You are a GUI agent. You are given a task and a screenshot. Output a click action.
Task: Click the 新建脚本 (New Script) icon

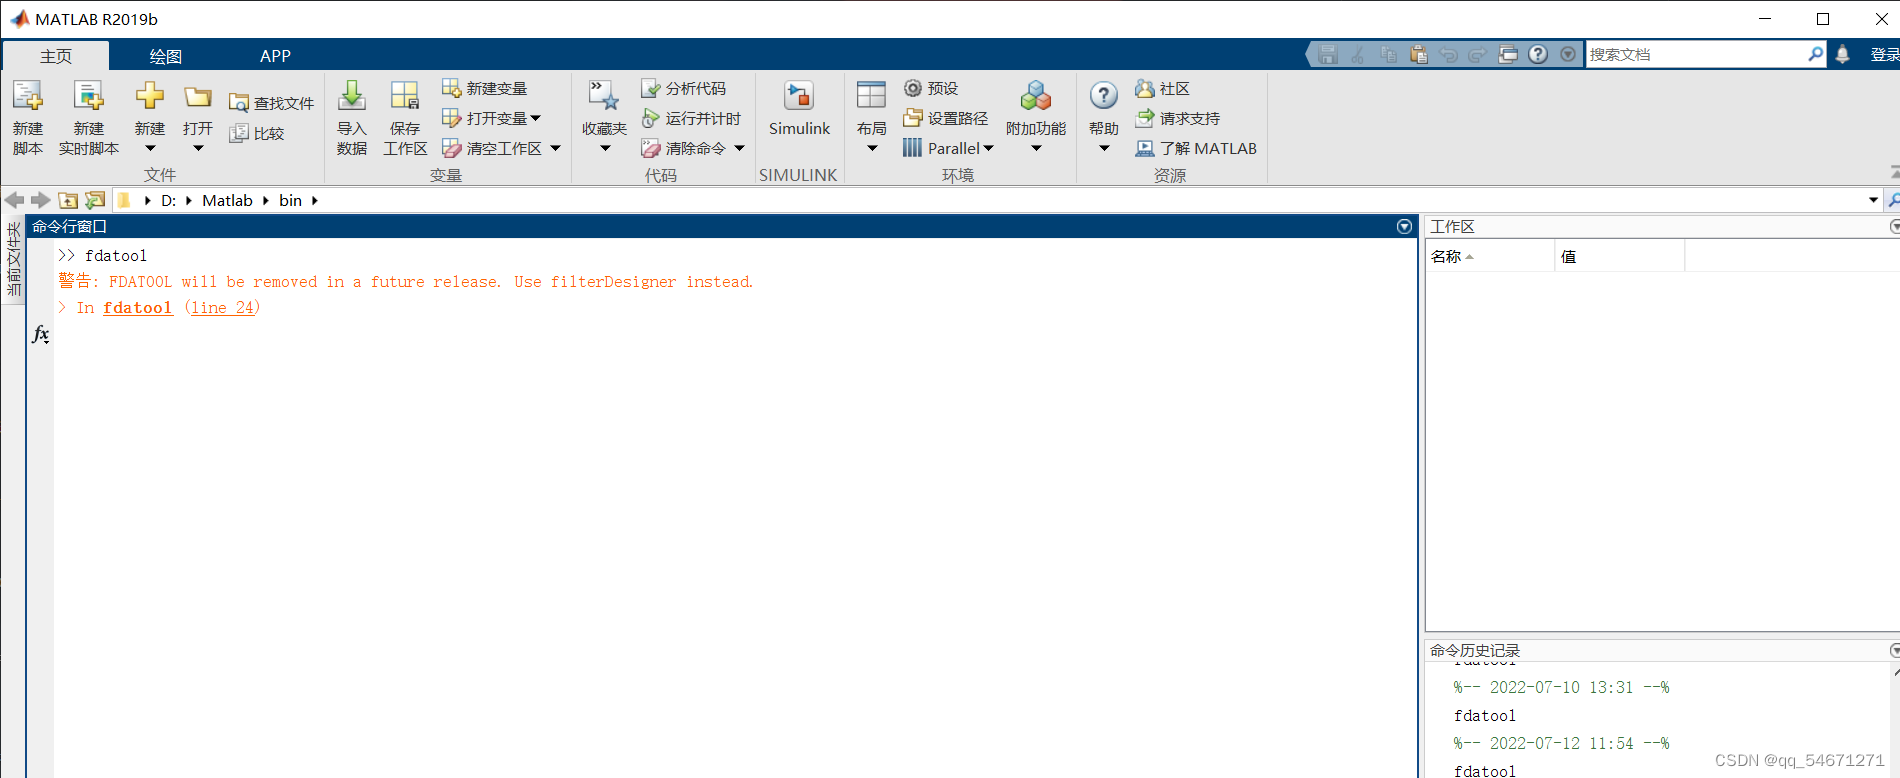coord(28,96)
